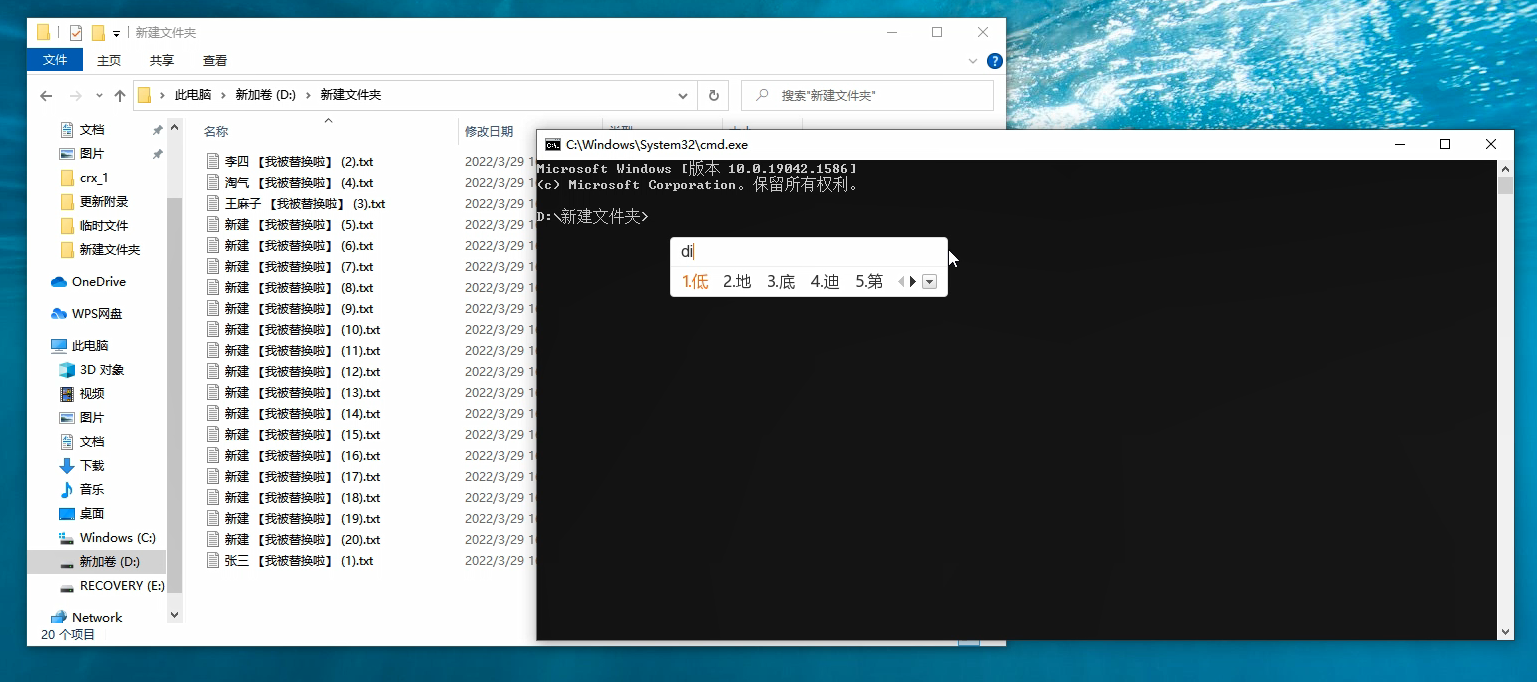Click the 名称 column header
The image size is (1537, 682).
pyautogui.click(x=216, y=131)
